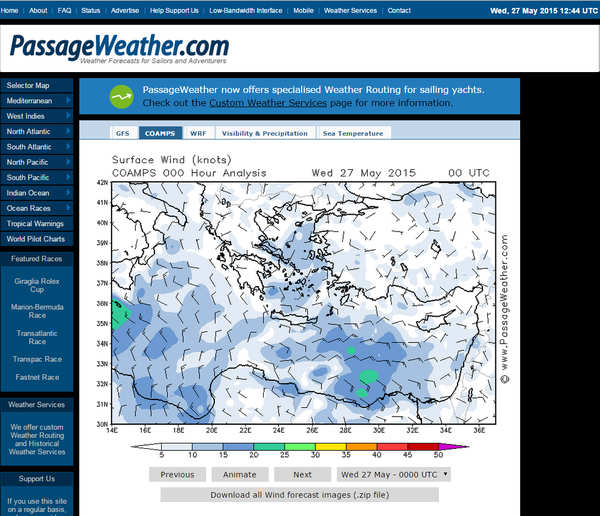Expand the Mediterranean submenu arrow
The width and height of the screenshot is (600, 516).
pos(68,100)
